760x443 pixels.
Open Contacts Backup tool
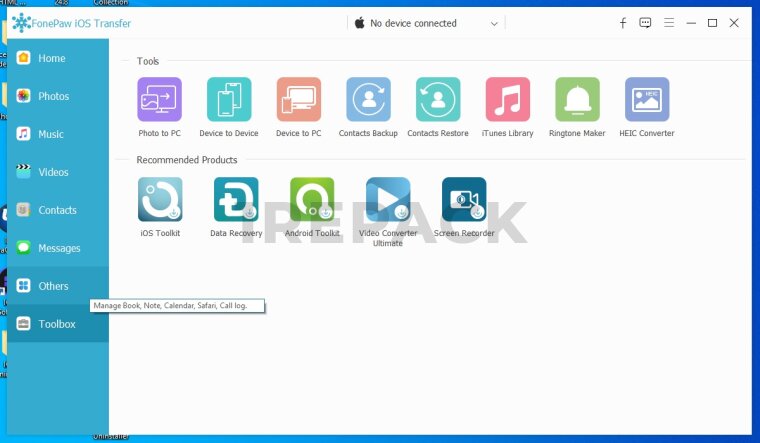click(368, 100)
